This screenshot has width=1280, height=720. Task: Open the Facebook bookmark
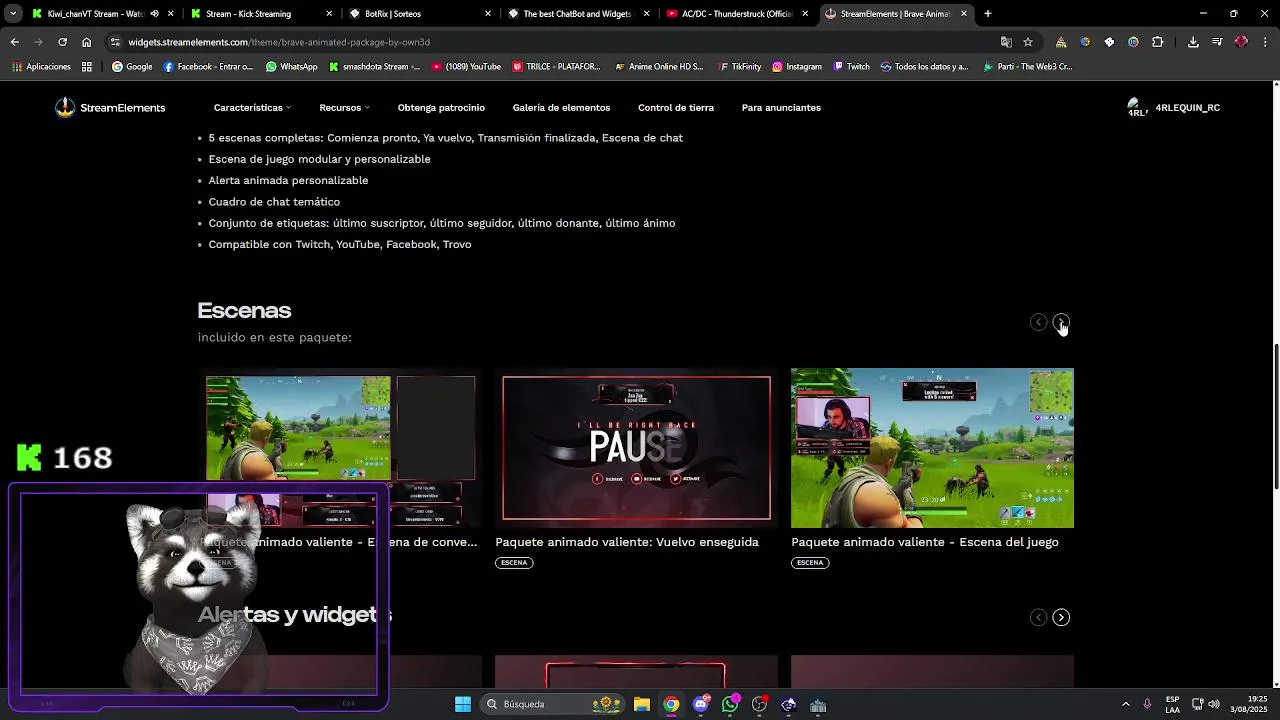(x=208, y=67)
